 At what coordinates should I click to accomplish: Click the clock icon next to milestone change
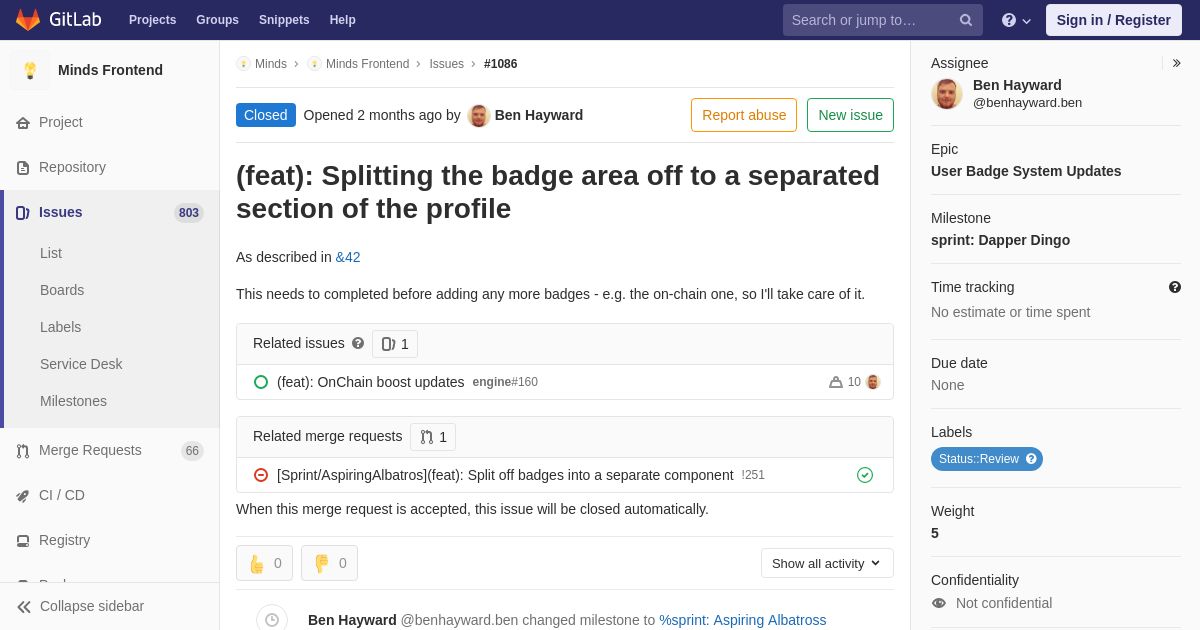click(272, 620)
